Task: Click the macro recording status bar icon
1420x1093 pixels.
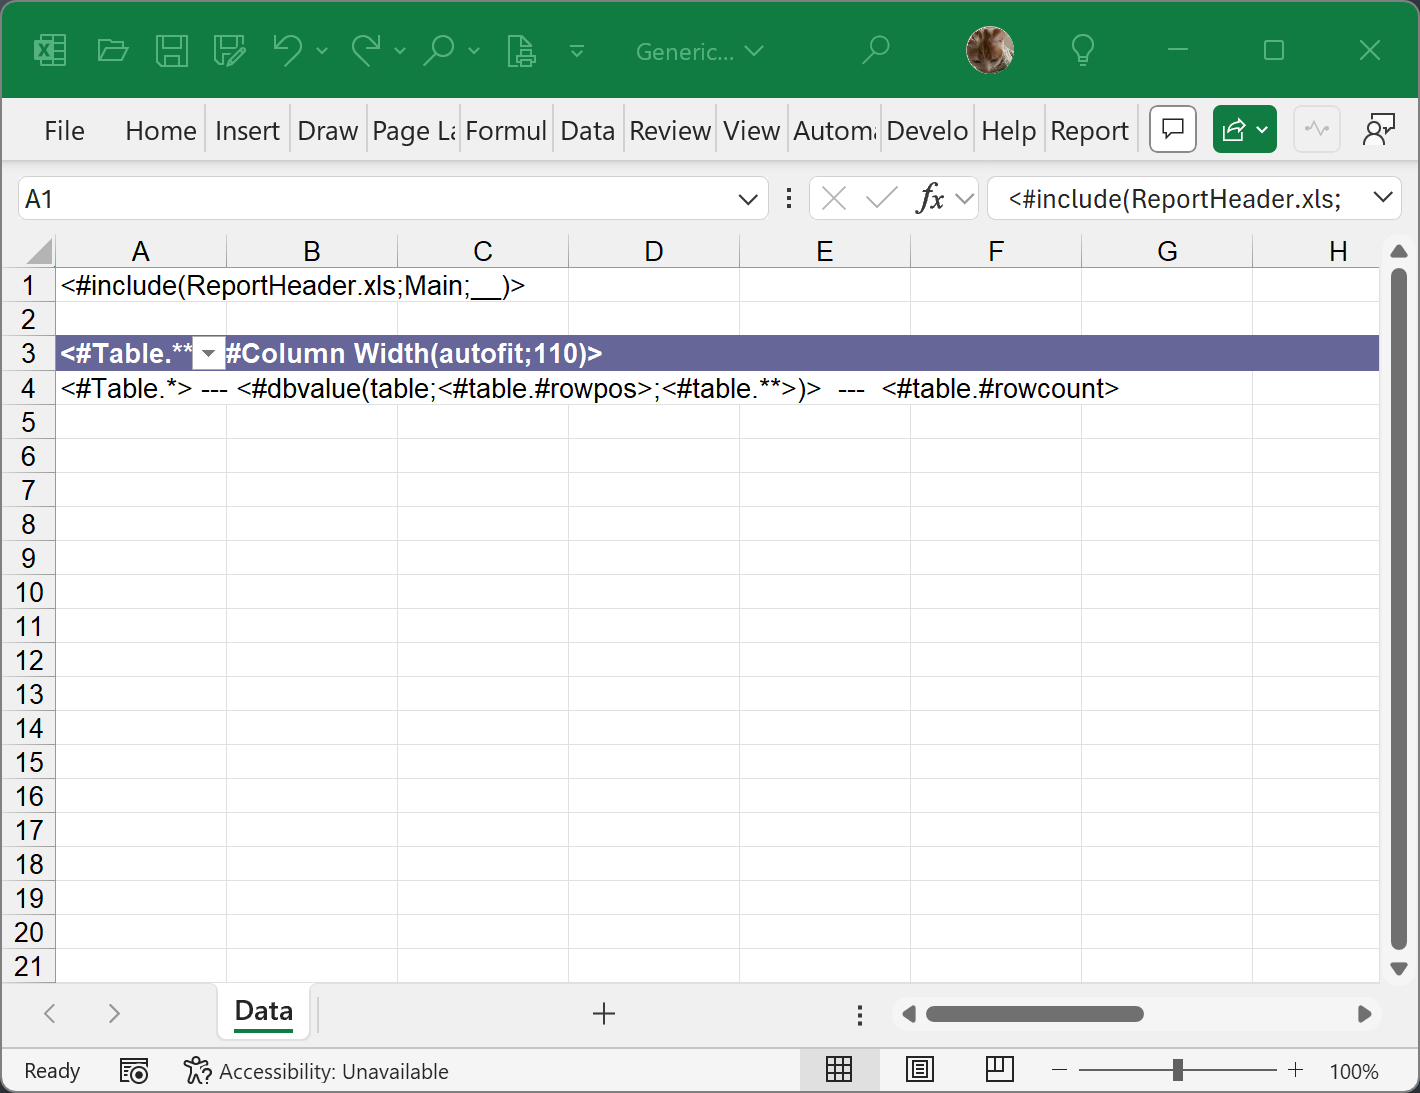Action: (x=134, y=1071)
